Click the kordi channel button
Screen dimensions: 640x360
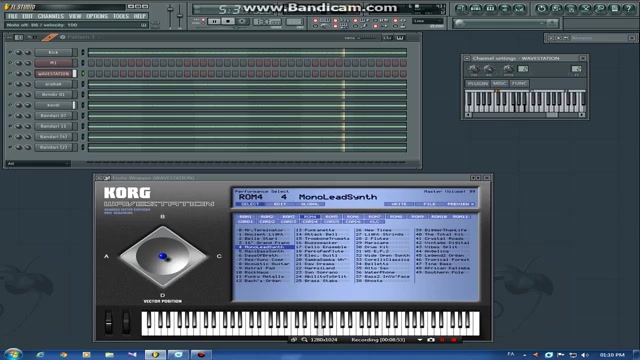[54, 105]
